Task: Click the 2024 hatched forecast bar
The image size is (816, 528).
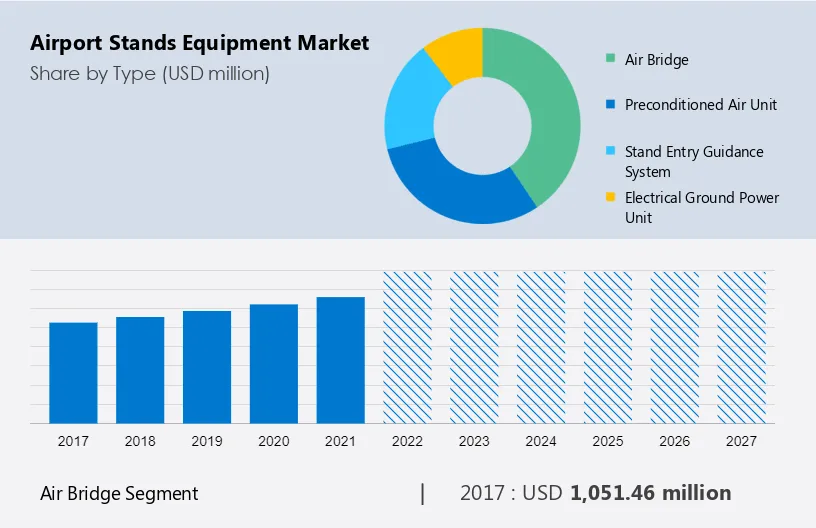Action: pyautogui.click(x=541, y=347)
